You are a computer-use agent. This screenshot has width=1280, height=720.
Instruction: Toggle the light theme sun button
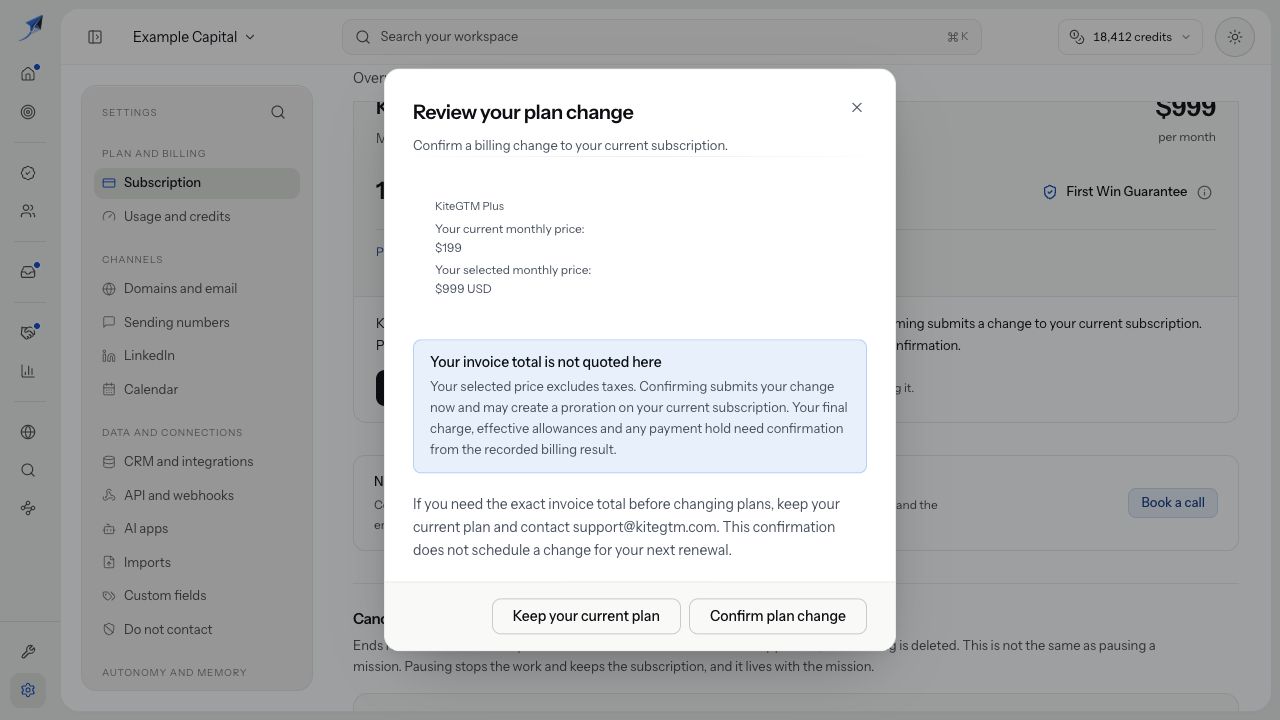coord(1235,37)
